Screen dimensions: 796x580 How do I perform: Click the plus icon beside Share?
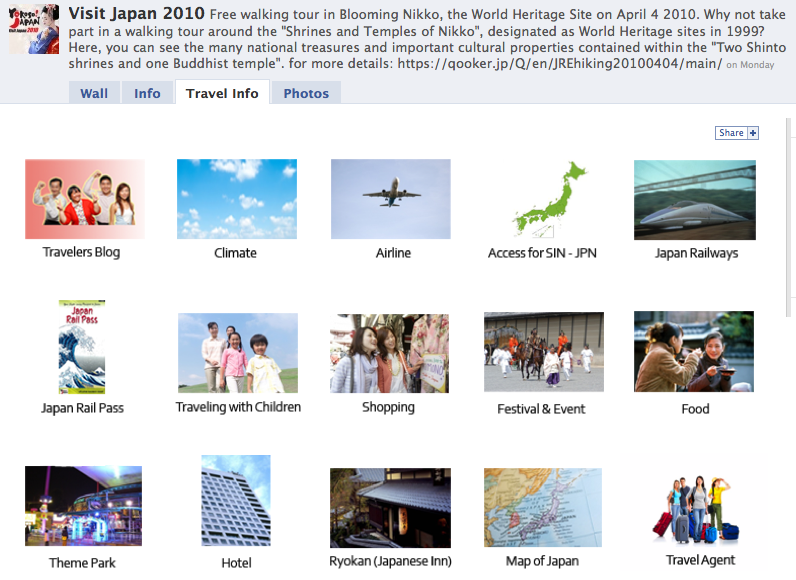pyautogui.click(x=753, y=133)
